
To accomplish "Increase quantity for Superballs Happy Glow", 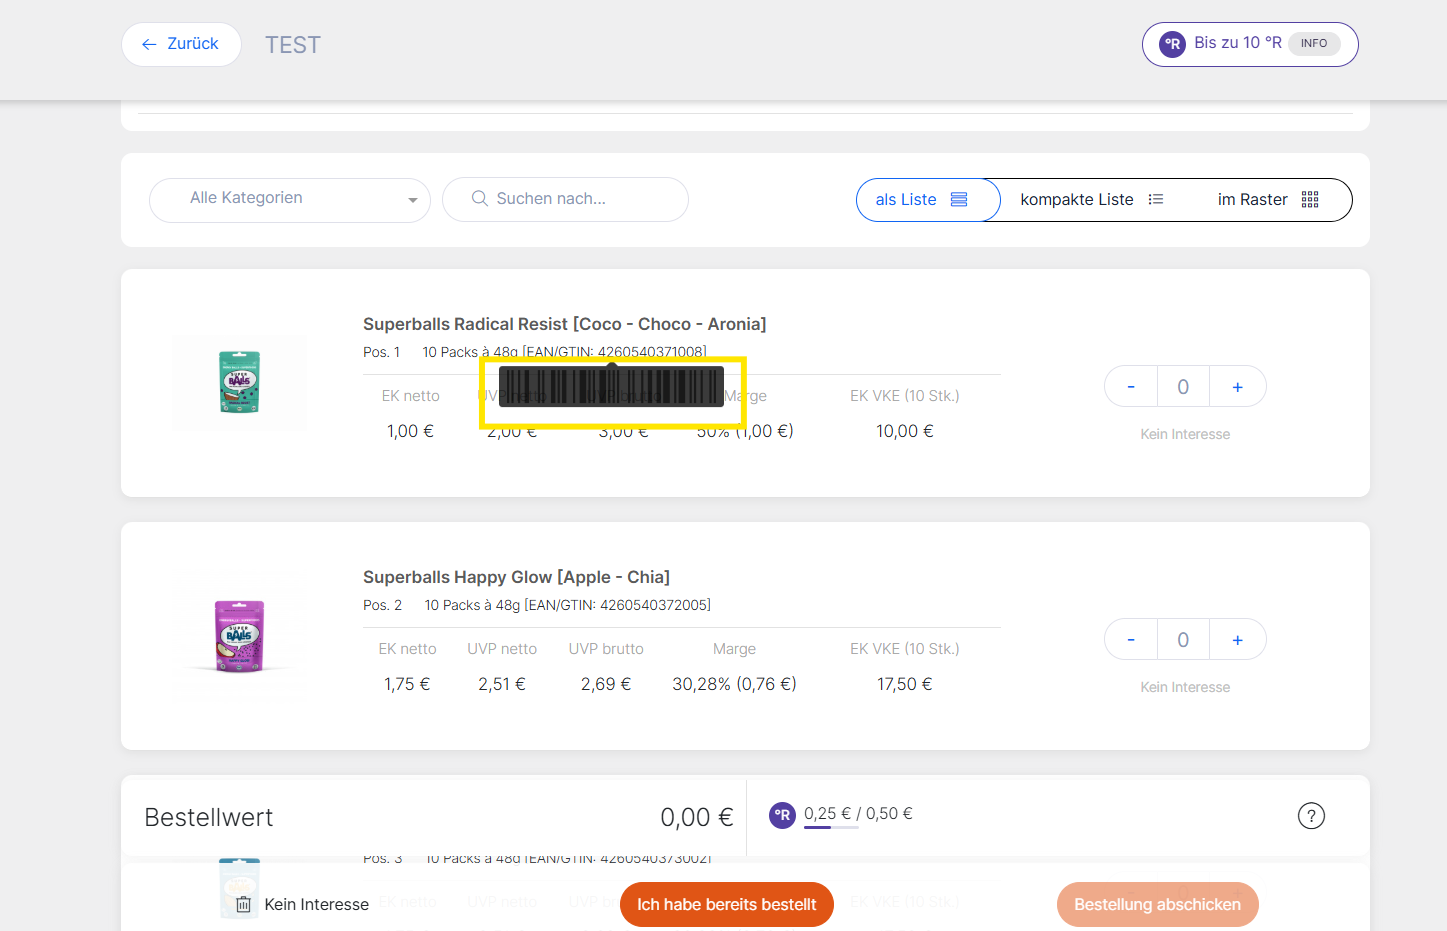I will [1237, 640].
